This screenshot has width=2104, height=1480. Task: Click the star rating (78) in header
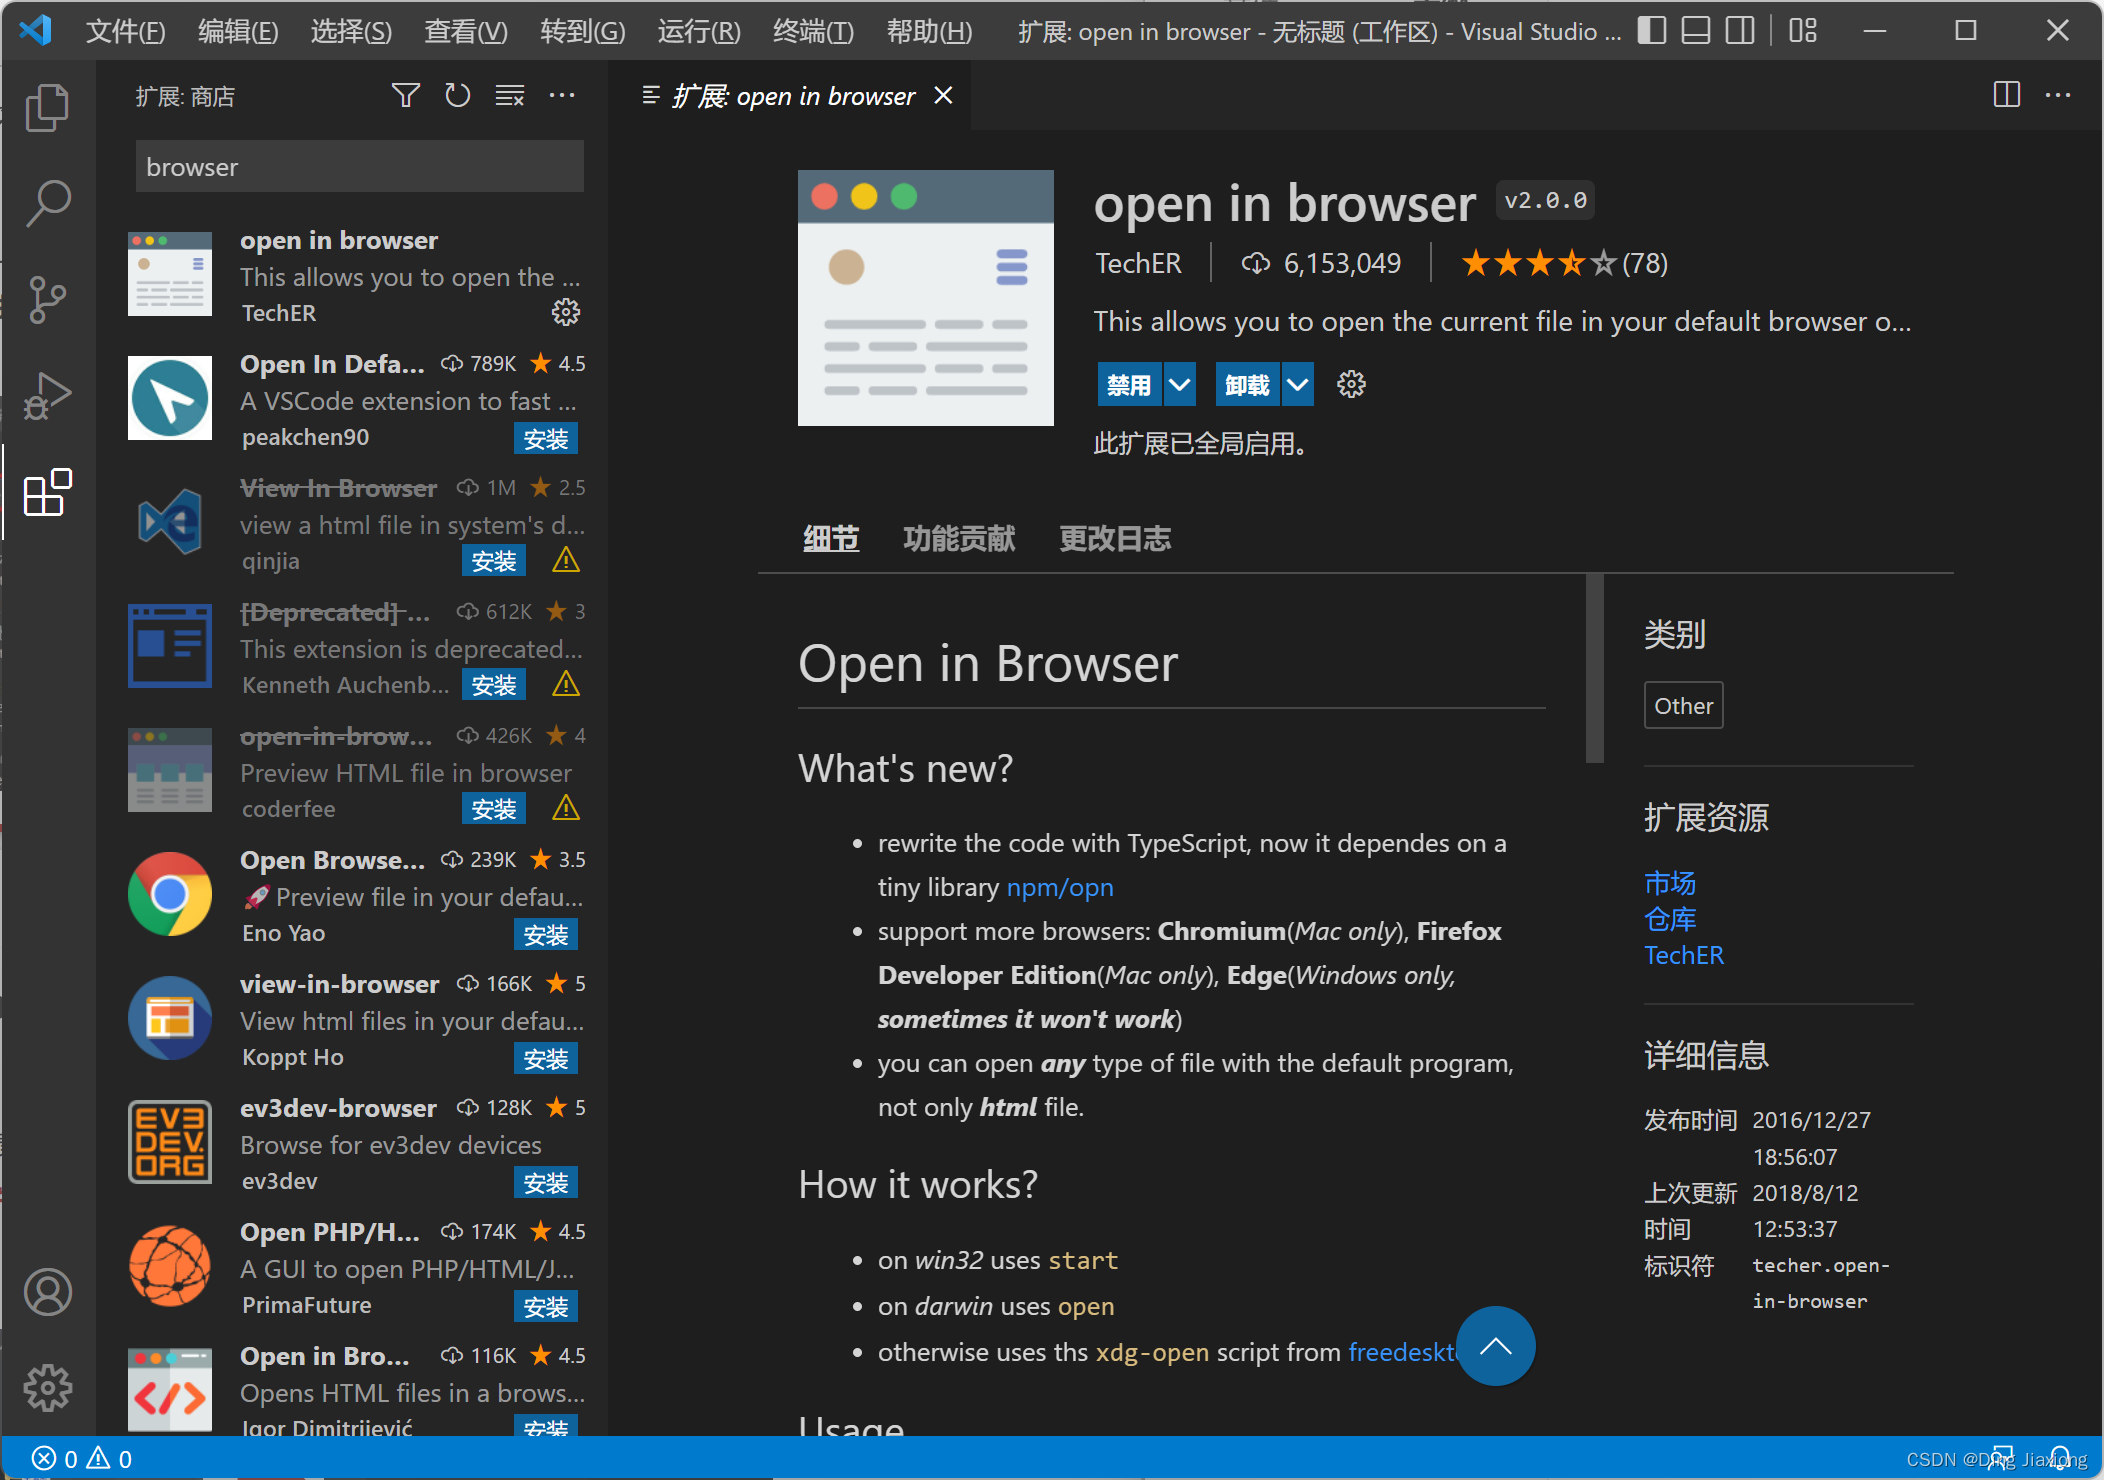(x=1564, y=263)
